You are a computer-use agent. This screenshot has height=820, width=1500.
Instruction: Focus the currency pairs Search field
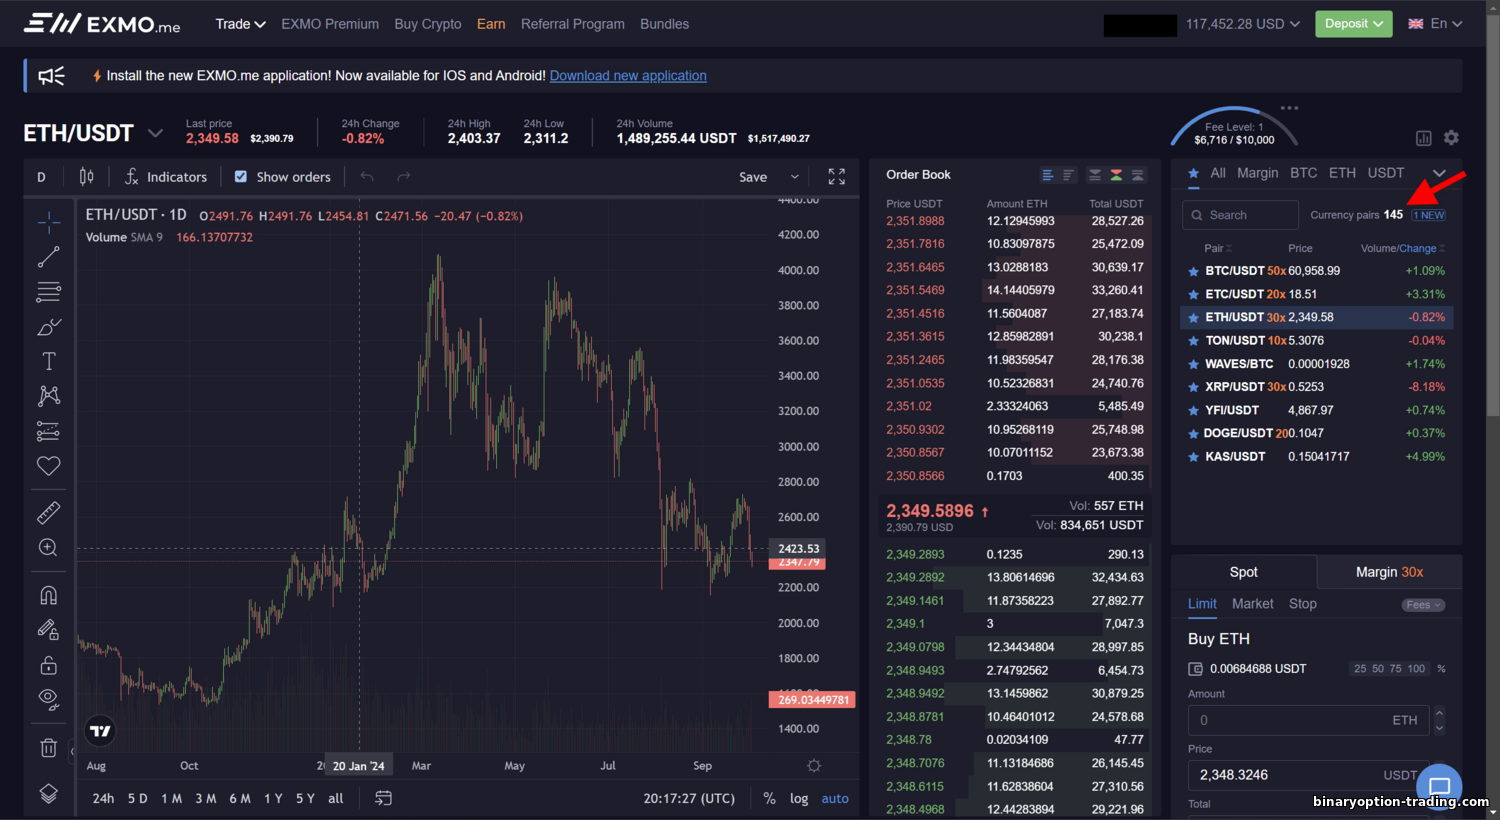pos(1240,215)
